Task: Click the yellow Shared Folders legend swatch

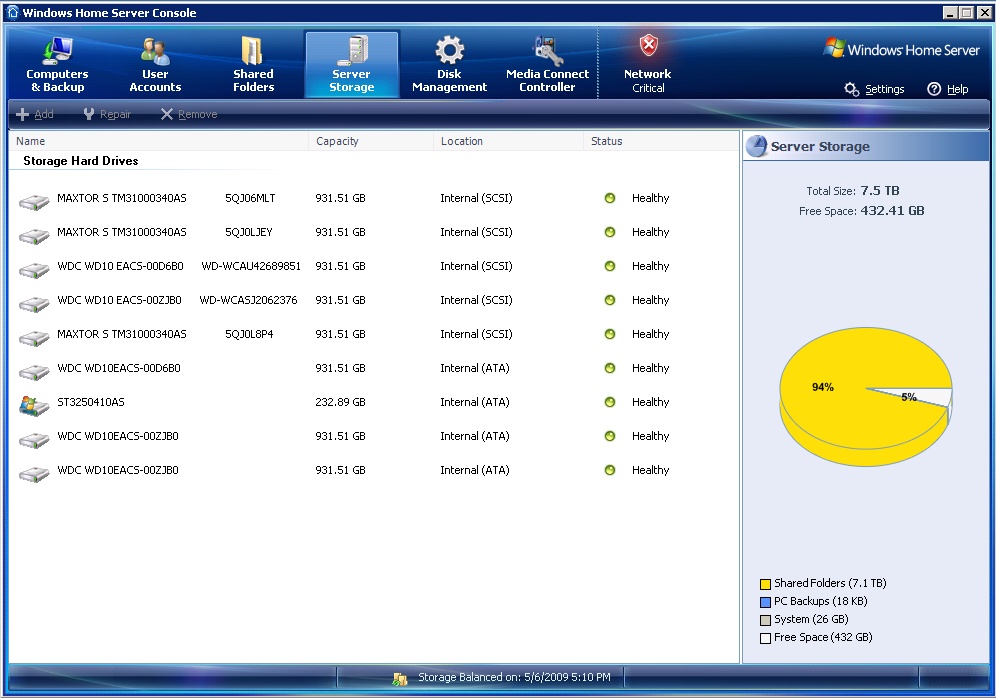Action: pyautogui.click(x=765, y=584)
